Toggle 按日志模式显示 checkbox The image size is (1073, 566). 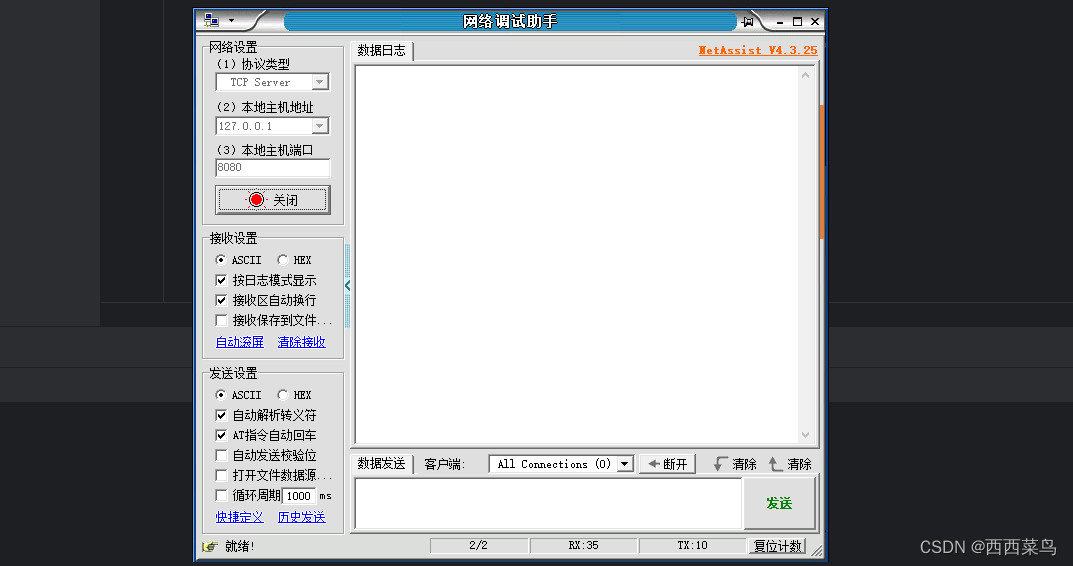[221, 280]
